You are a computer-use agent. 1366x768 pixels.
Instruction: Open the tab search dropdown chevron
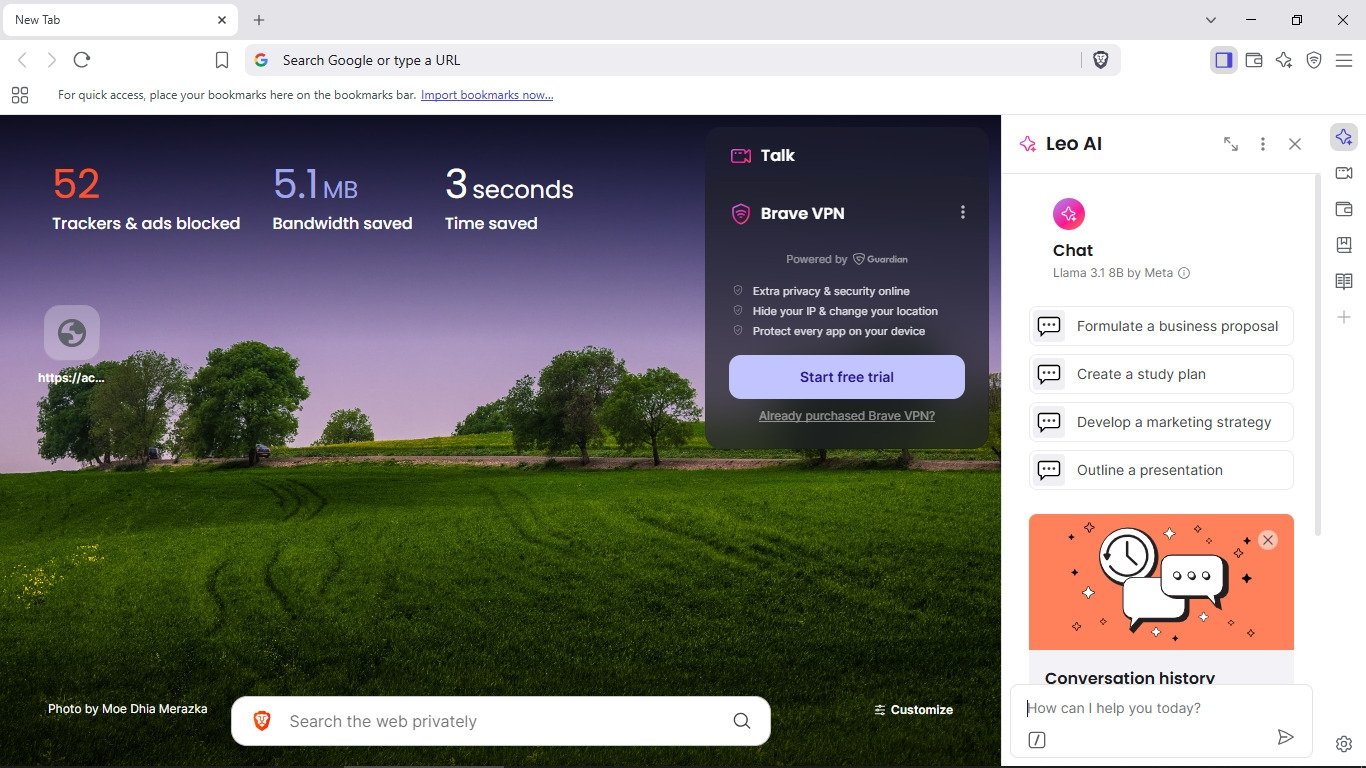pyautogui.click(x=1211, y=20)
